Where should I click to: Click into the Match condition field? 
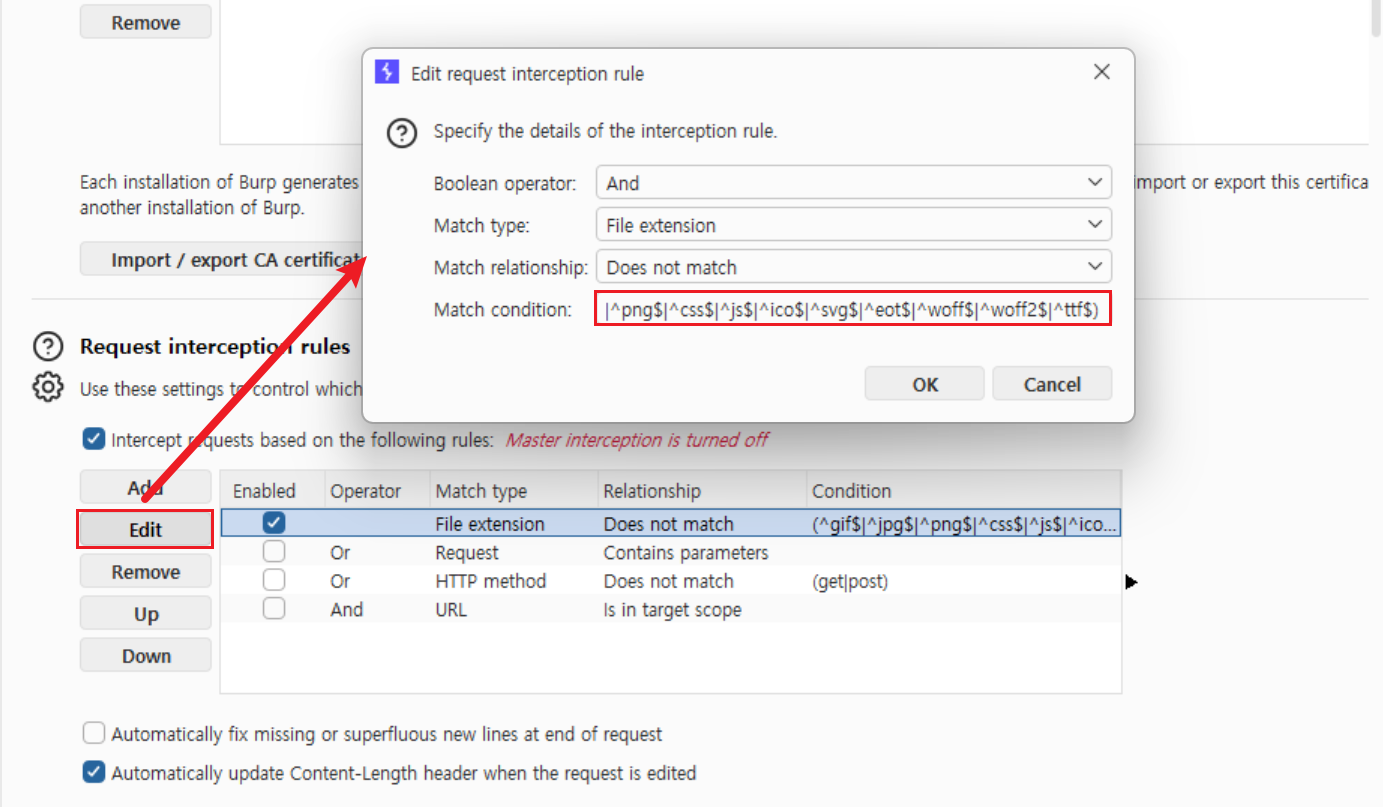tap(853, 310)
